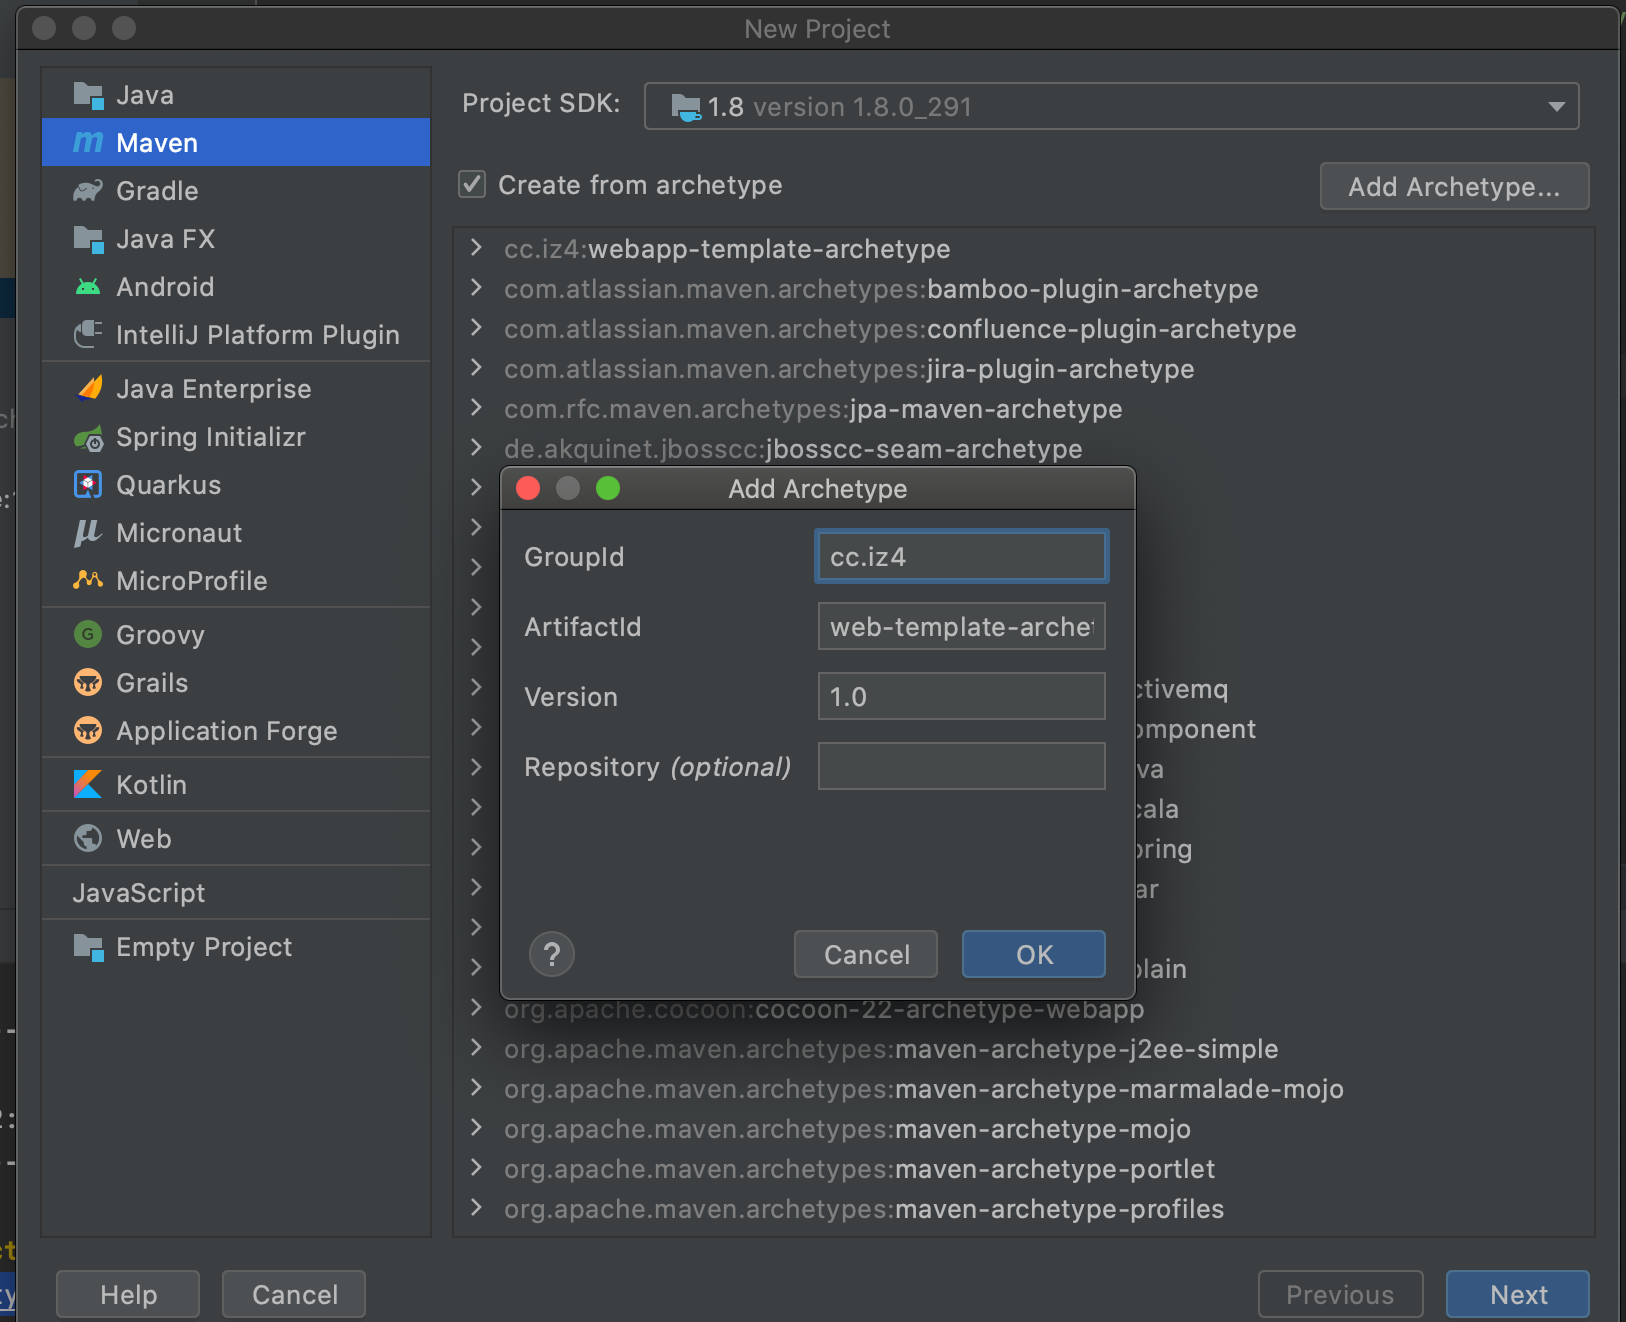Expand the maven-archetype-marmalade-mojo node
Viewport: 1626px width, 1322px height.
point(477,1088)
